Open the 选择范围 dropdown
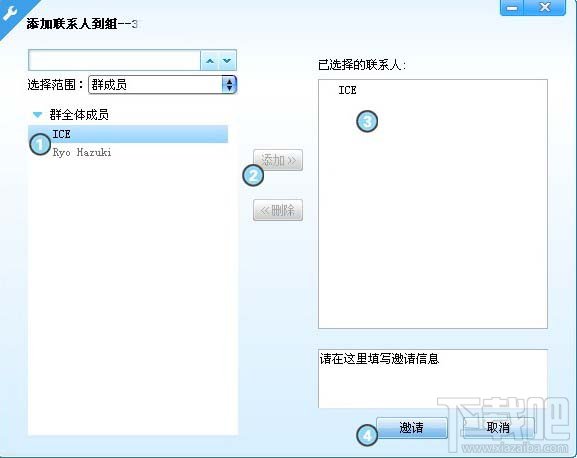This screenshot has width=577, height=458. (162, 85)
